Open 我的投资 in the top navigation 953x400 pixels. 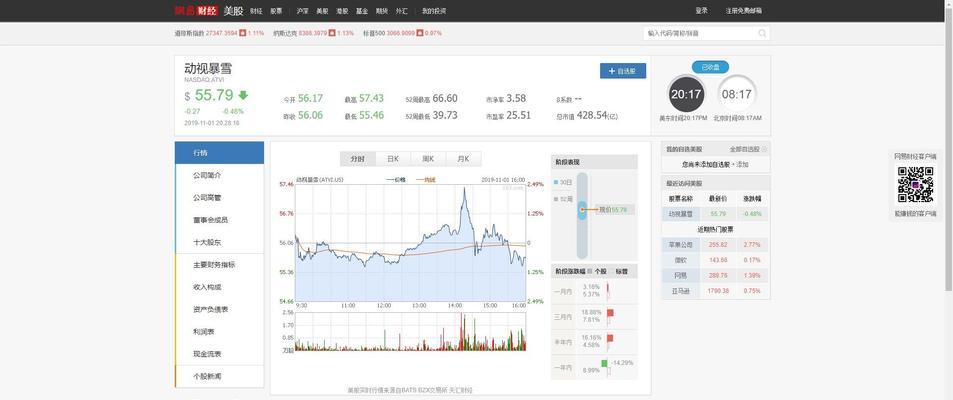pyautogui.click(x=434, y=10)
